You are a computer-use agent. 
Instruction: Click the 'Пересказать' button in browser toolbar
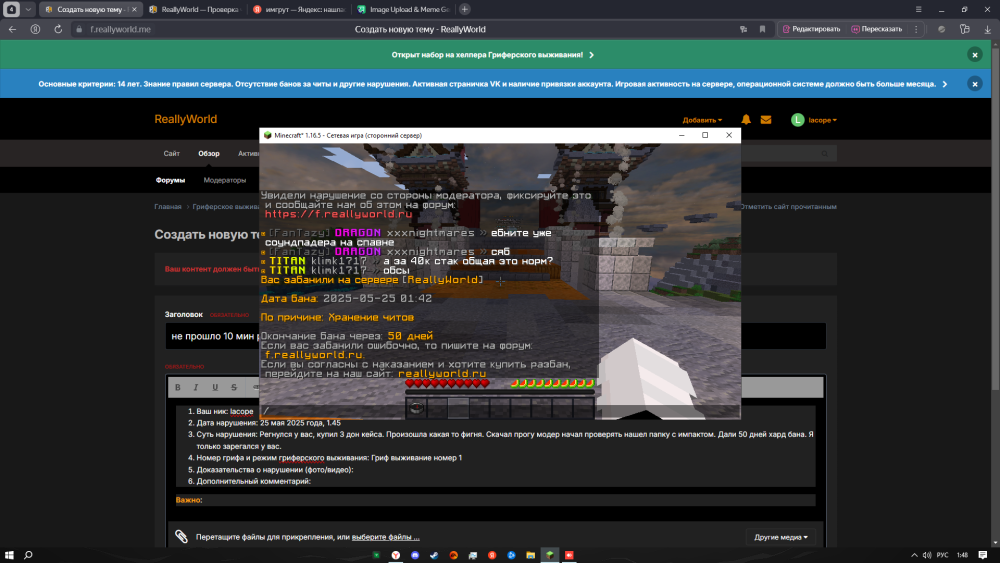pyautogui.click(x=877, y=29)
